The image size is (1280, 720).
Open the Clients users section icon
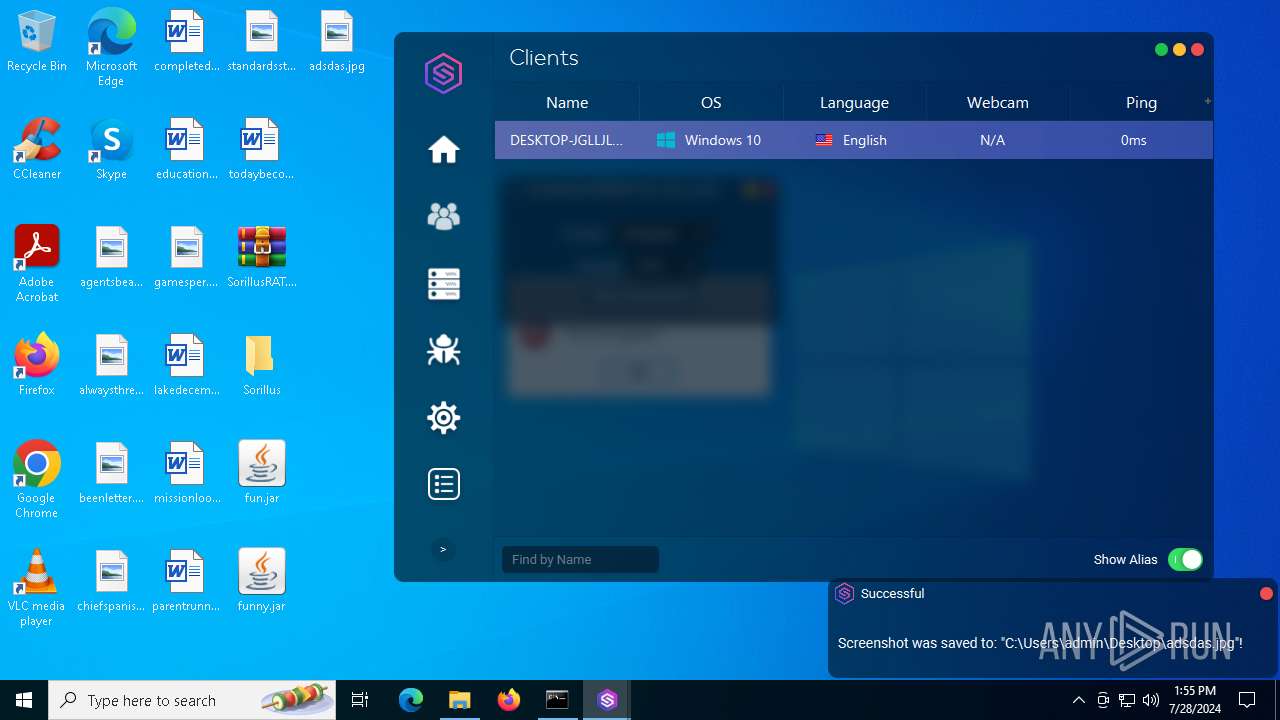pyautogui.click(x=444, y=216)
